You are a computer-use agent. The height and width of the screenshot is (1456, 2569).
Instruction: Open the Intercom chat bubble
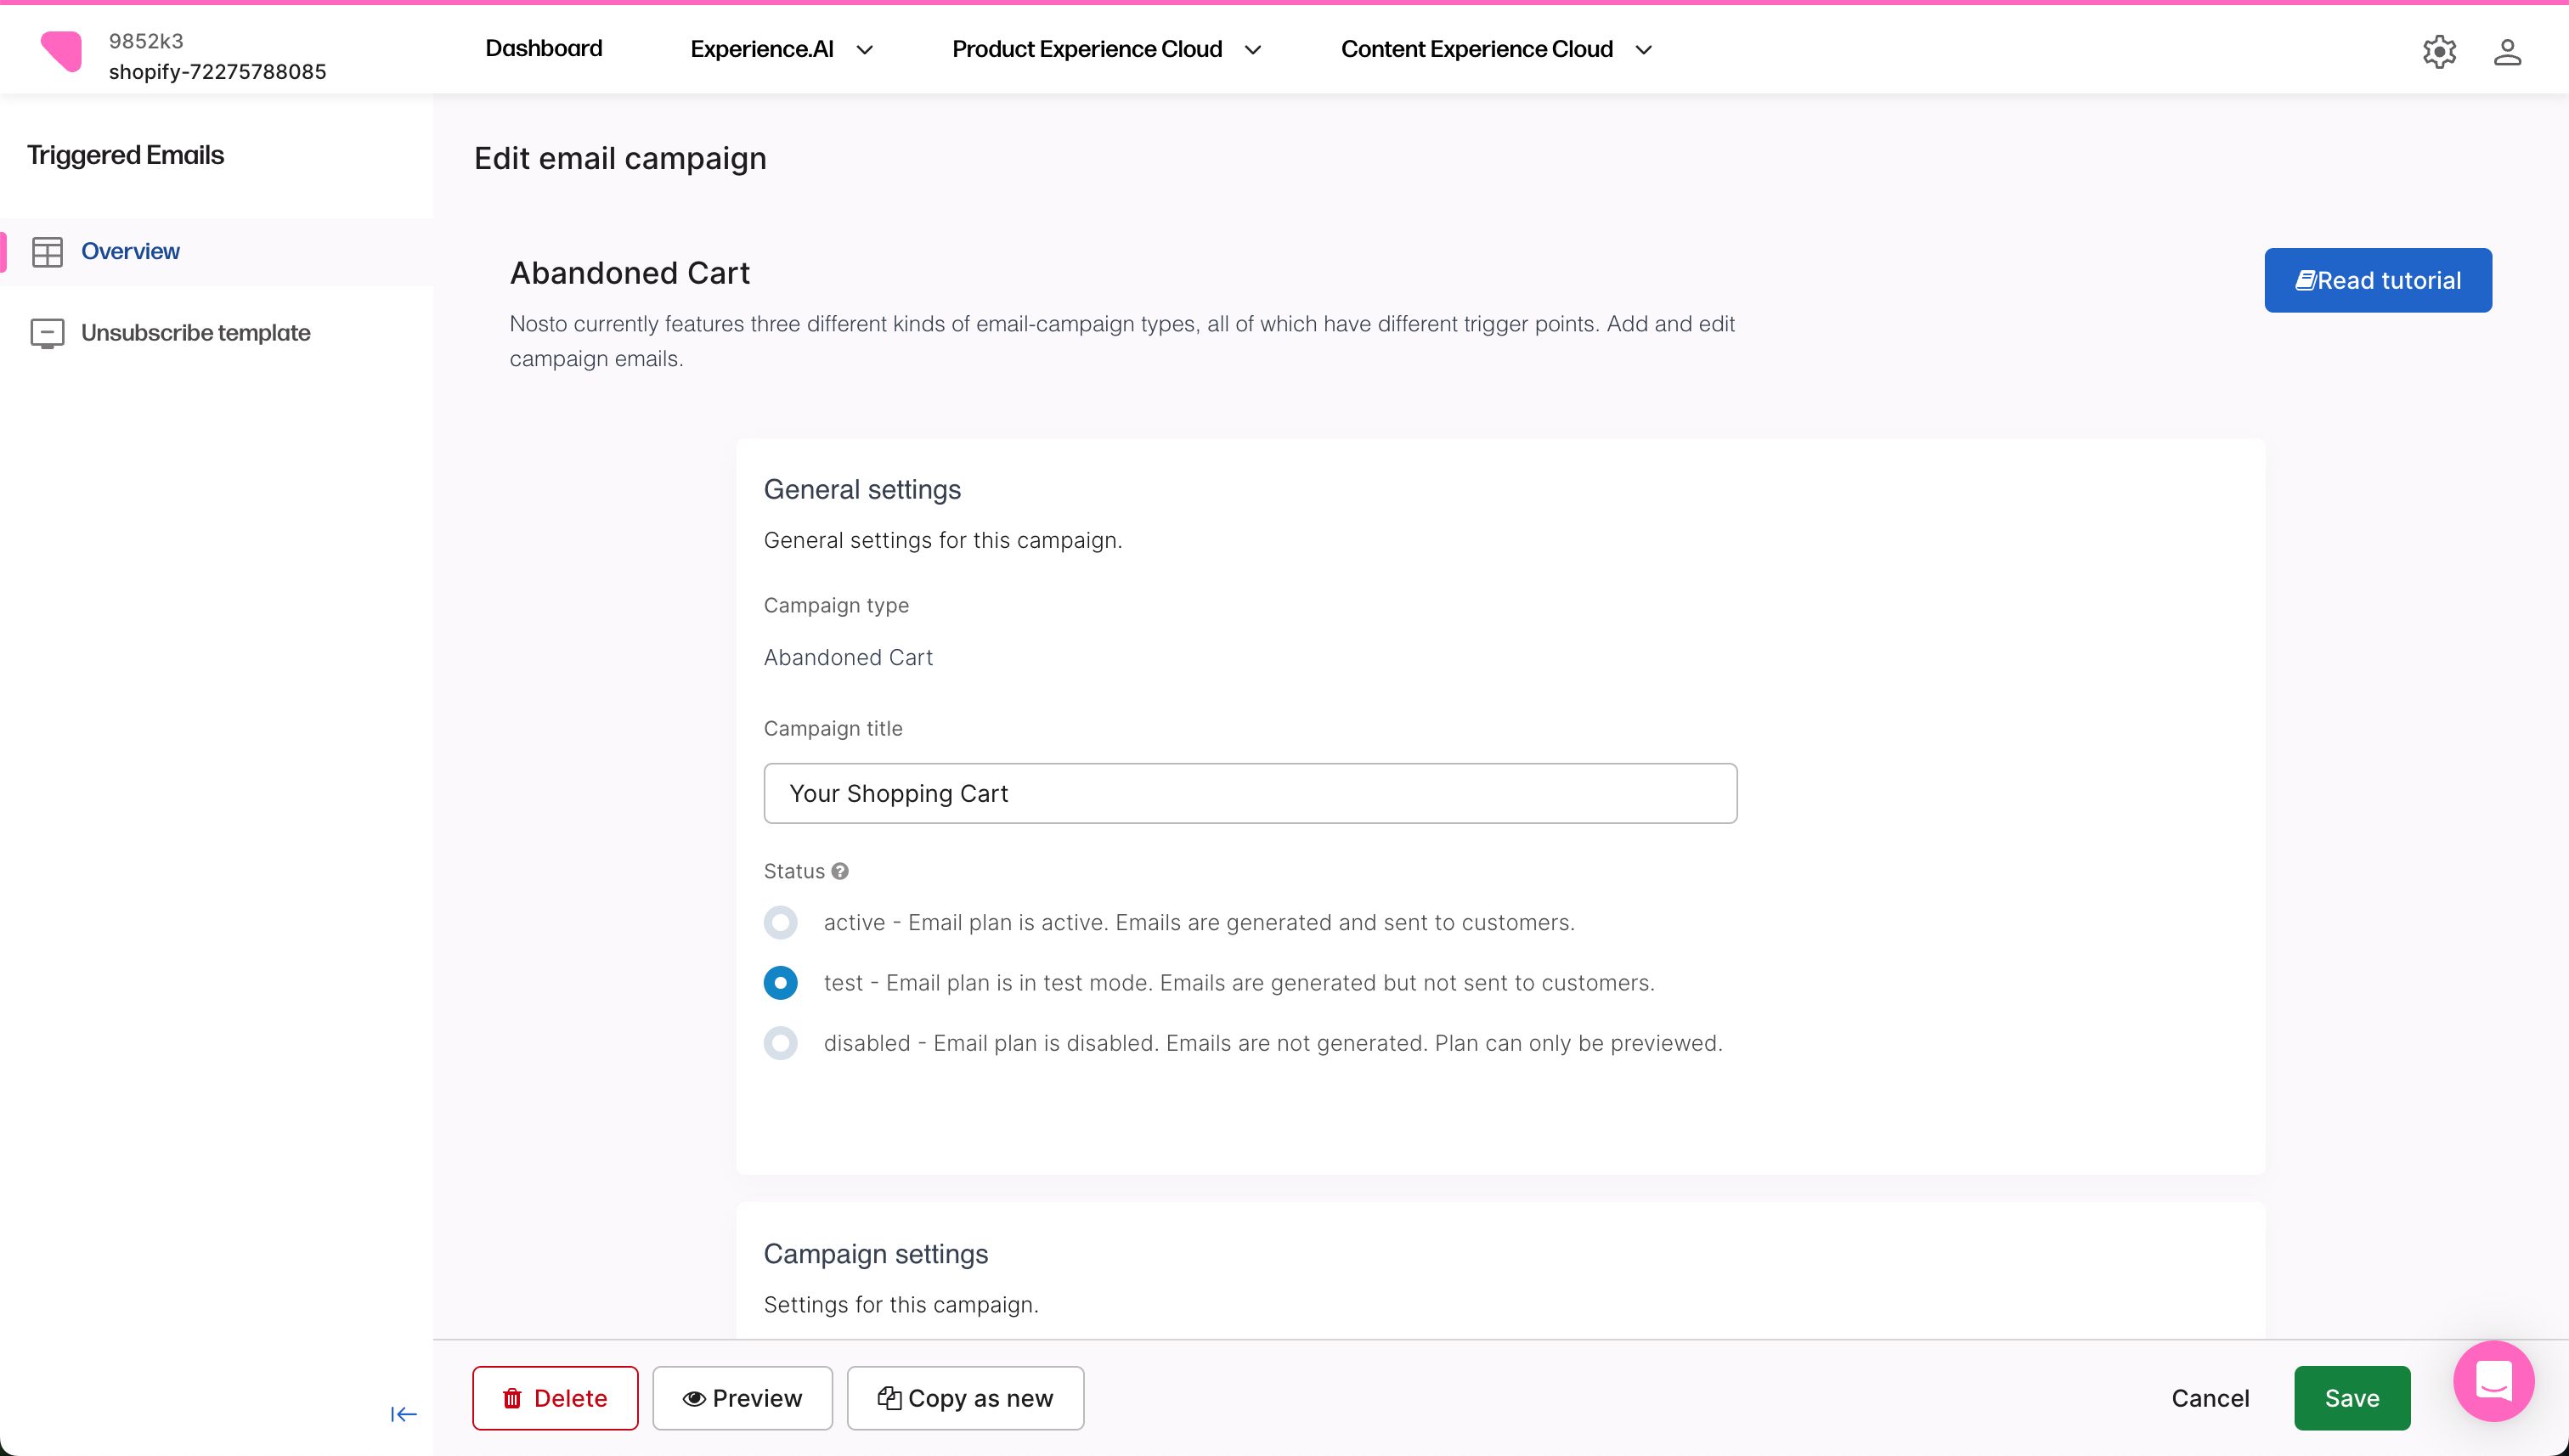[2493, 1381]
